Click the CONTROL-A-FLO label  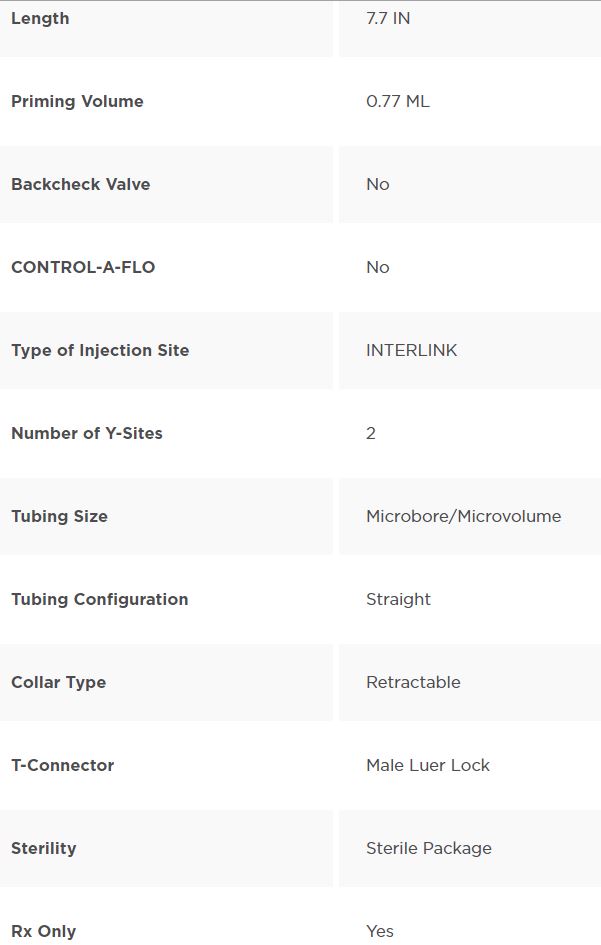83,267
